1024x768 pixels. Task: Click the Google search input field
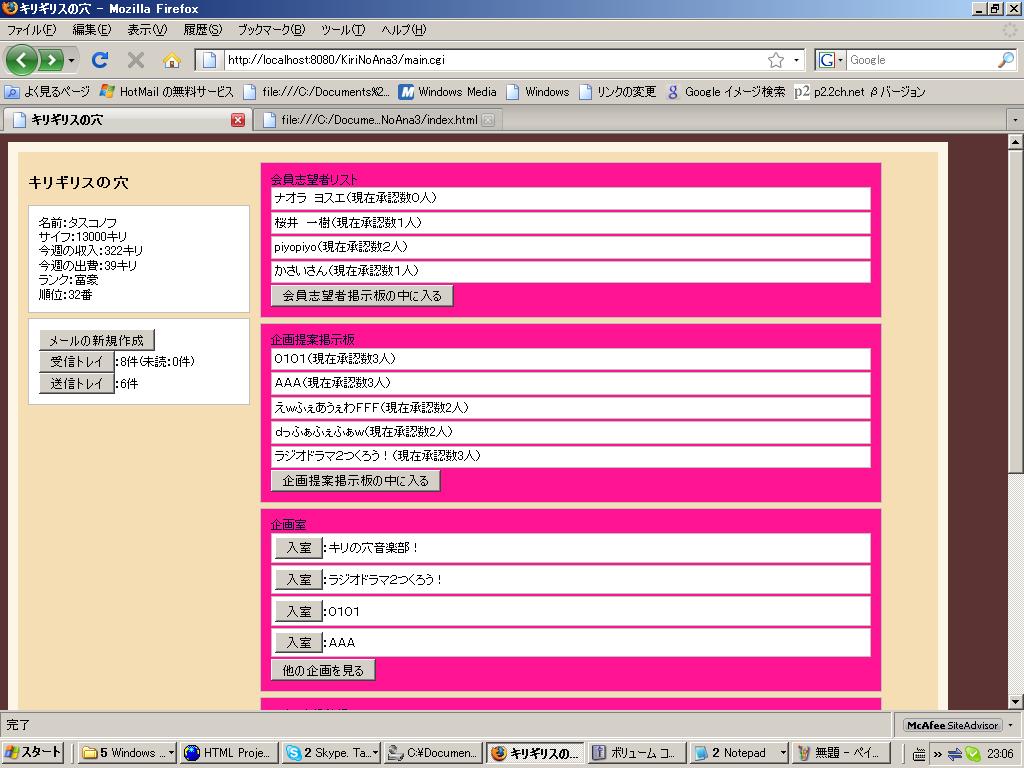pyautogui.click(x=921, y=60)
